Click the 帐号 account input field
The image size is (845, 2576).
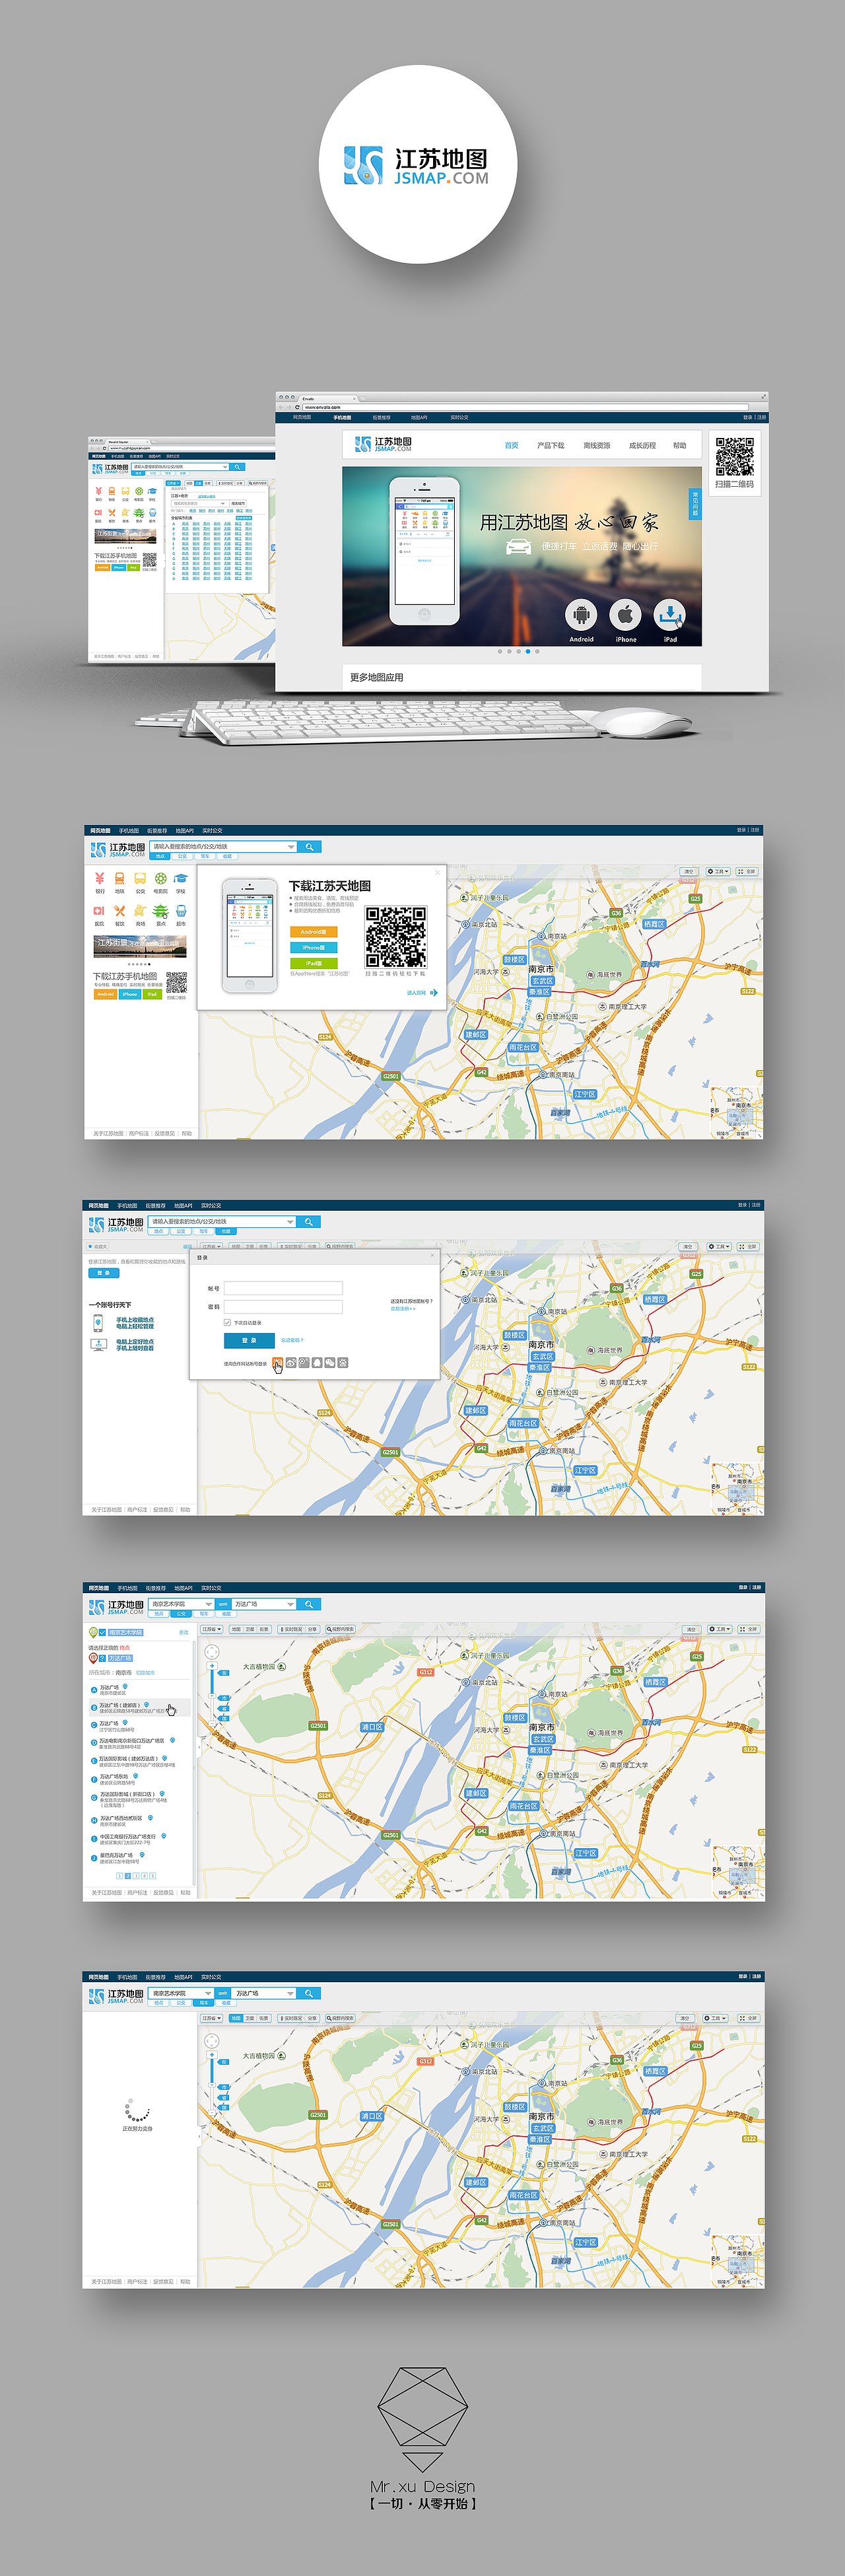[x=283, y=1288]
